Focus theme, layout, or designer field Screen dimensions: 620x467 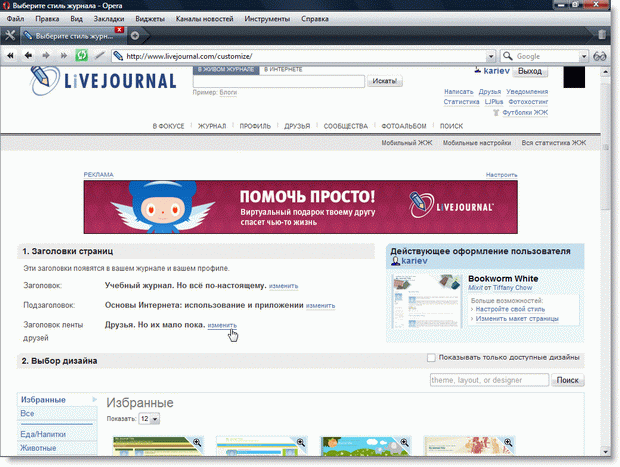pyautogui.click(x=490, y=380)
